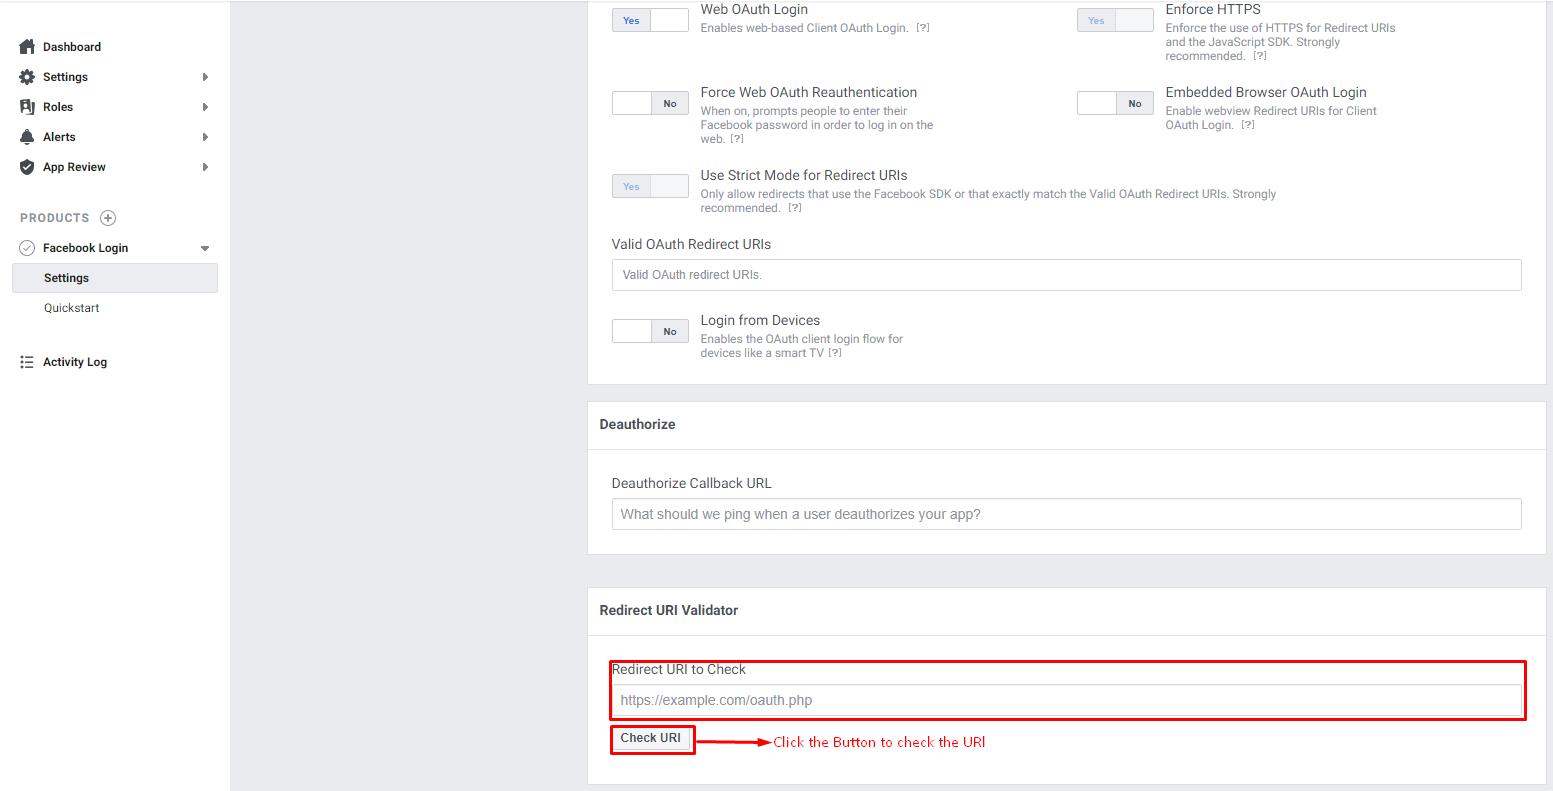The image size is (1553, 791).
Task: Open help [?] for Embedded Browser OAuth Login
Action: [1248, 125]
